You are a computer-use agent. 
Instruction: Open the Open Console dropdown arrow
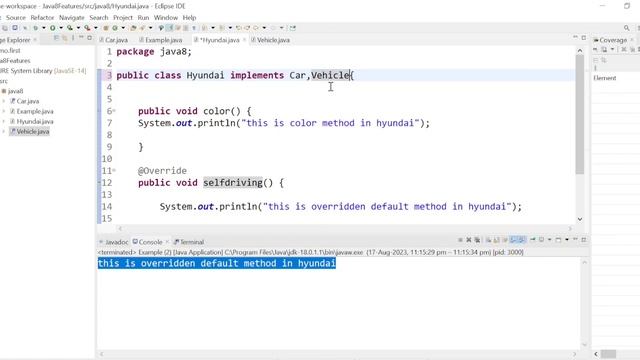(567, 240)
